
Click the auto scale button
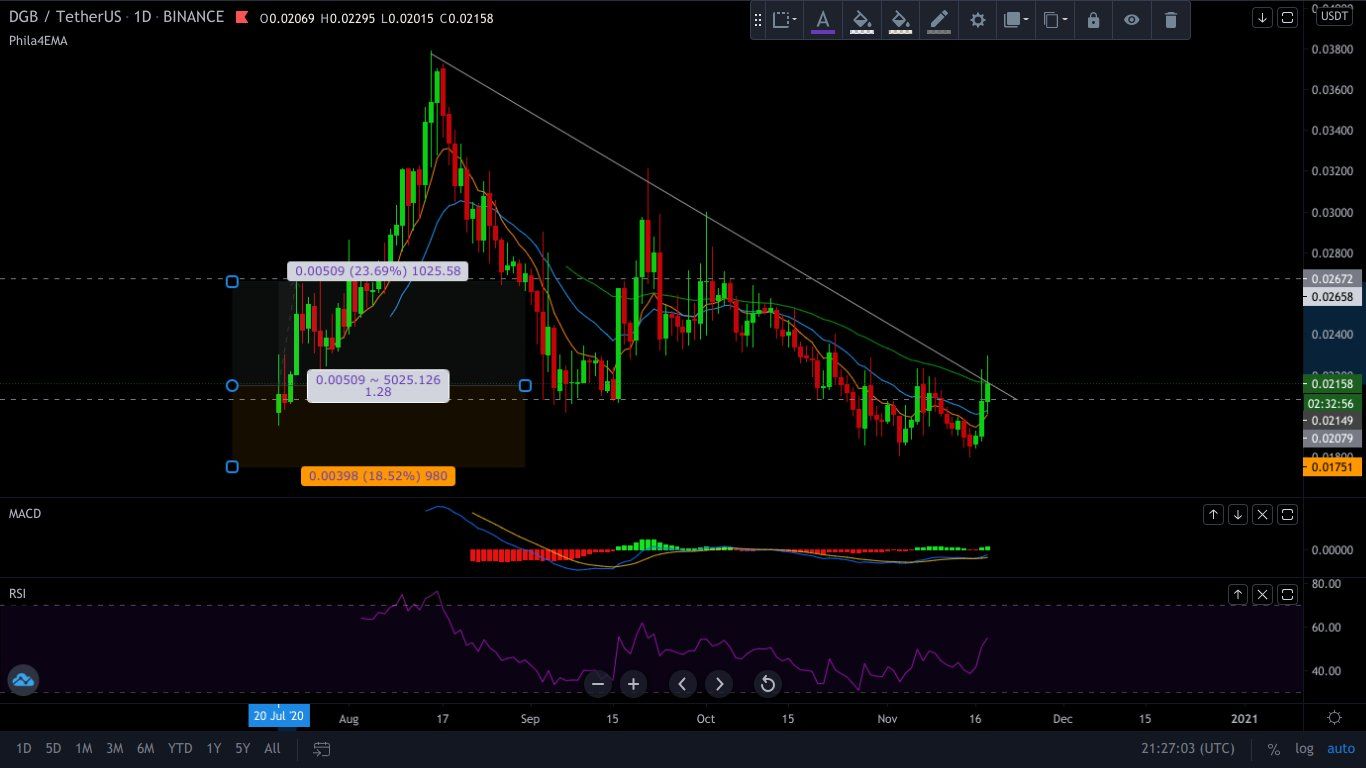pos(1340,748)
